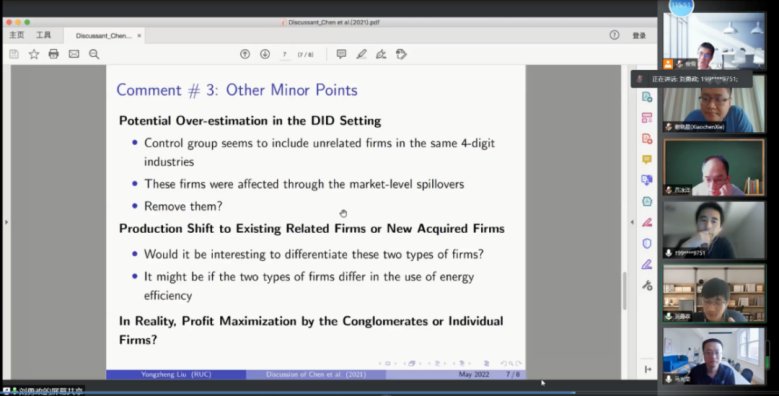This screenshot has height=396, width=779.
Task: Select the highlighter pen tool
Action: pos(361,54)
